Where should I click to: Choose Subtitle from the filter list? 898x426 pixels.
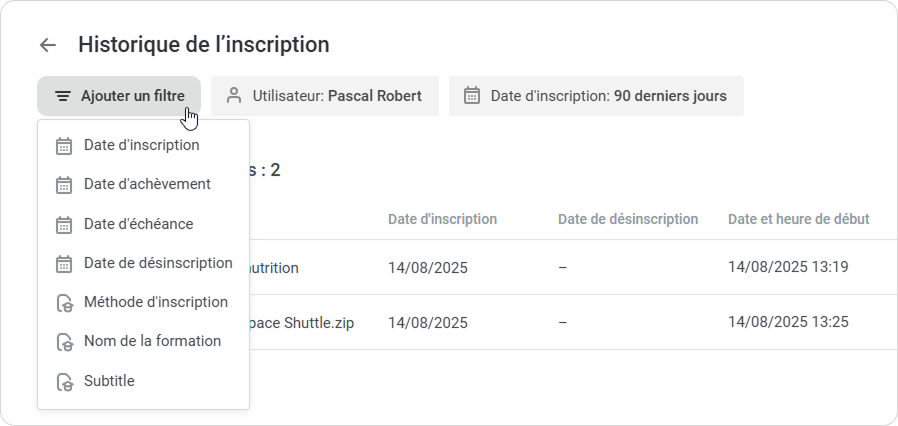109,381
